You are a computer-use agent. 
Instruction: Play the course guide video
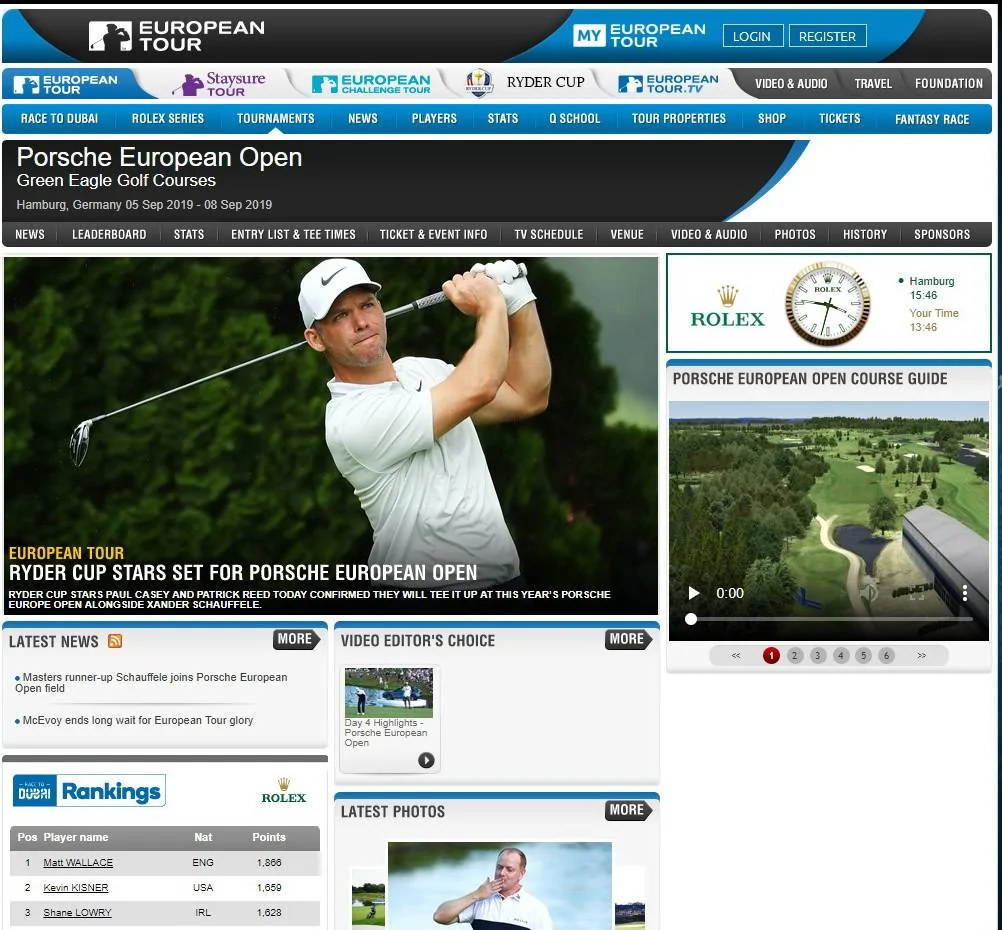(x=693, y=593)
